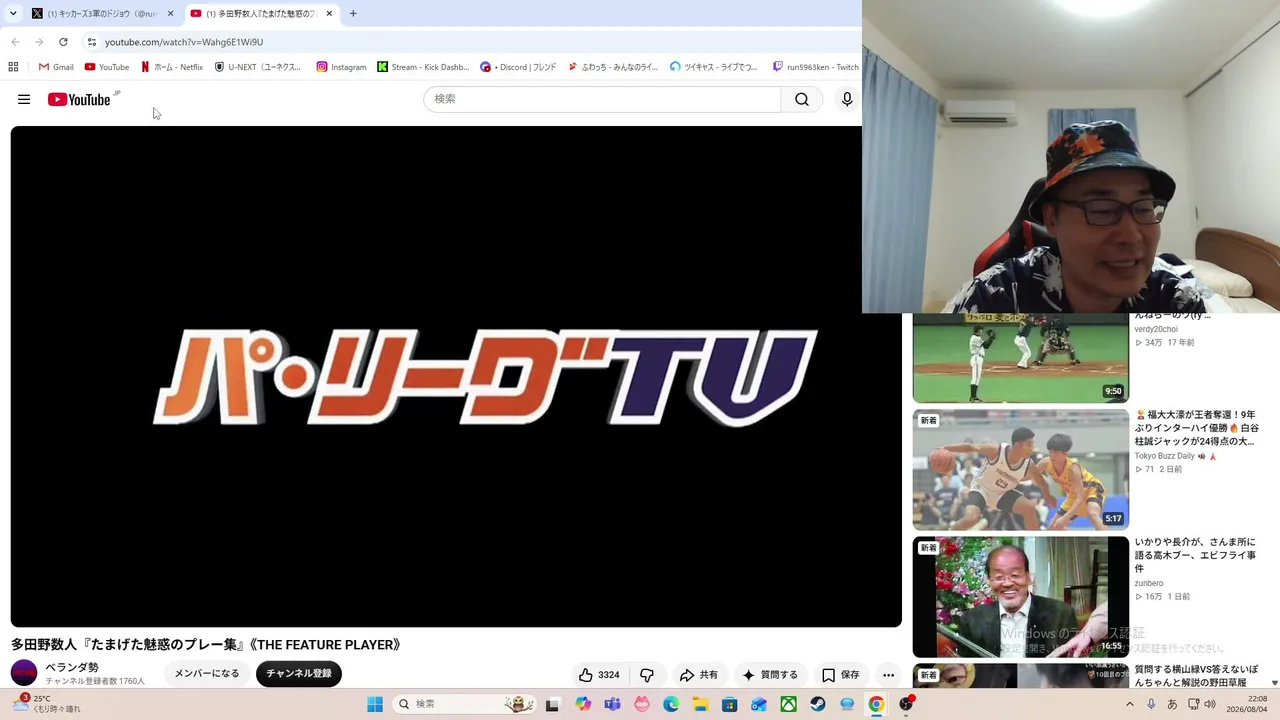
Task: Open the zunbero channel link
Action: 1149,583
